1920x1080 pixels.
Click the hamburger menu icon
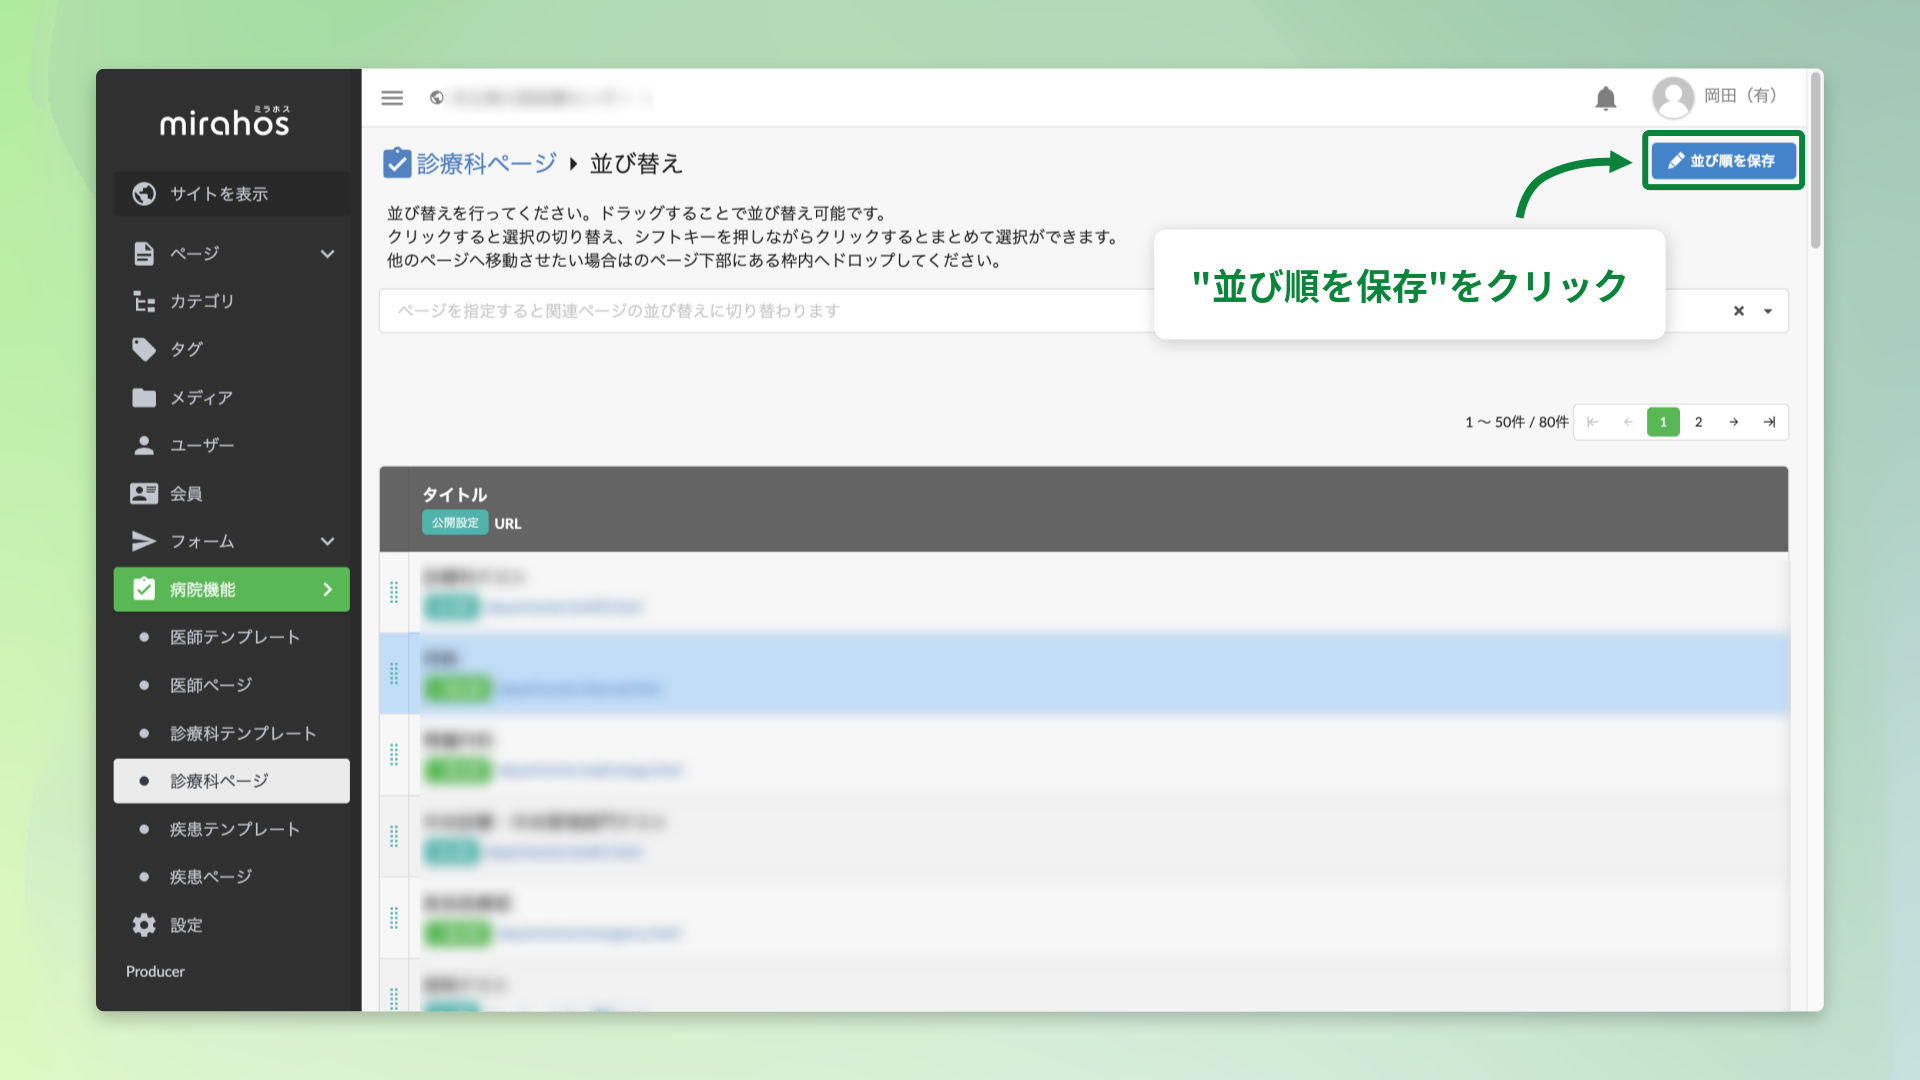[x=392, y=98]
